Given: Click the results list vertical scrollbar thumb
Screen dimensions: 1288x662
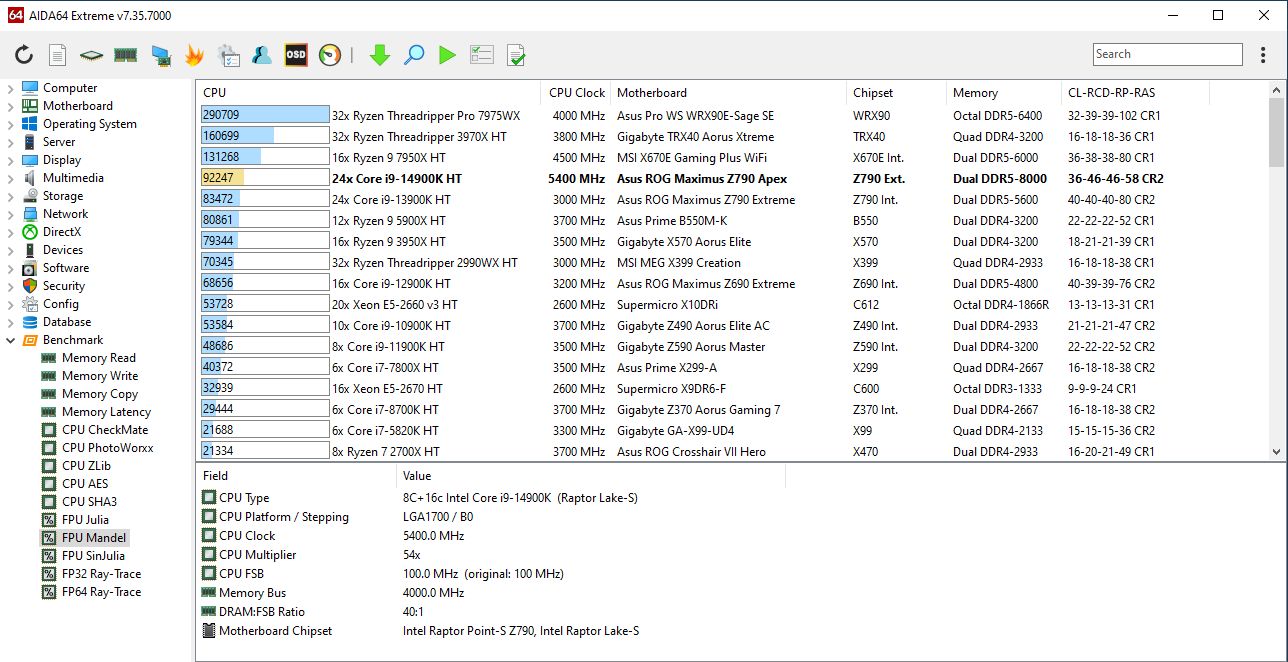Looking at the screenshot, I should (1277, 132).
